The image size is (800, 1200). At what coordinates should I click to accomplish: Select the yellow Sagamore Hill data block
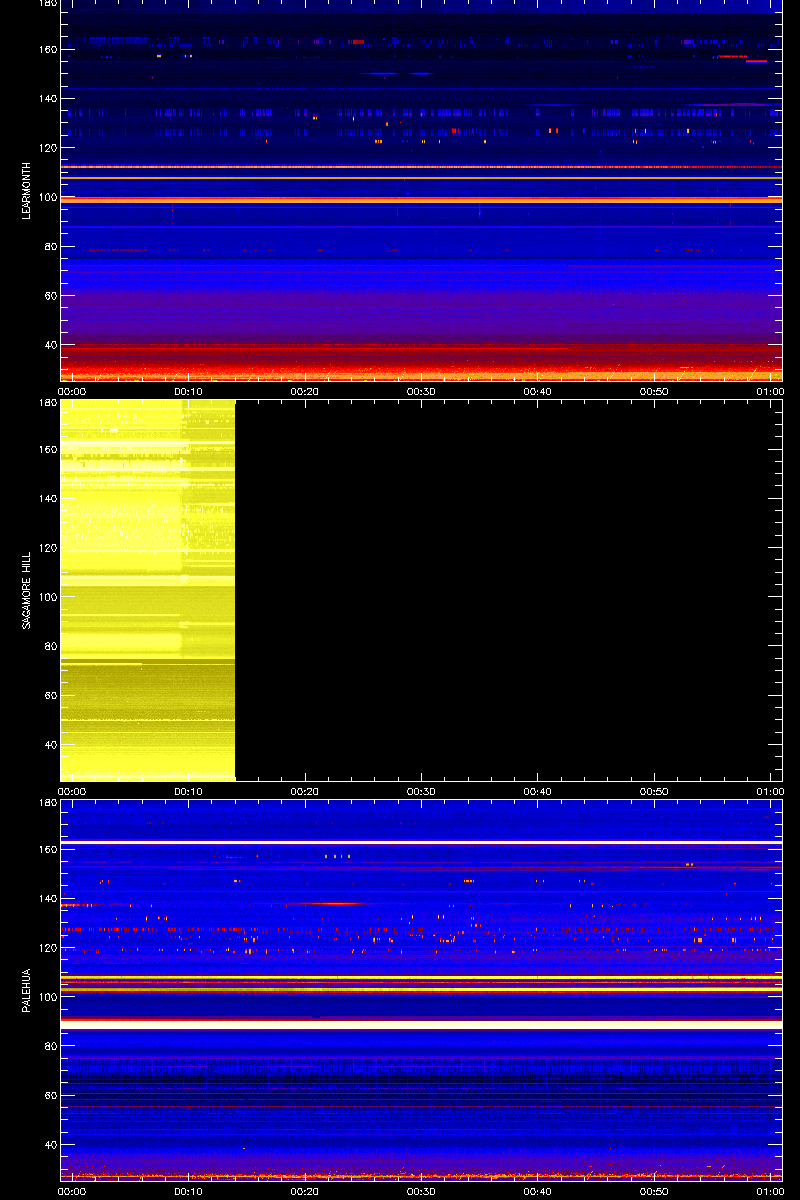(148, 590)
